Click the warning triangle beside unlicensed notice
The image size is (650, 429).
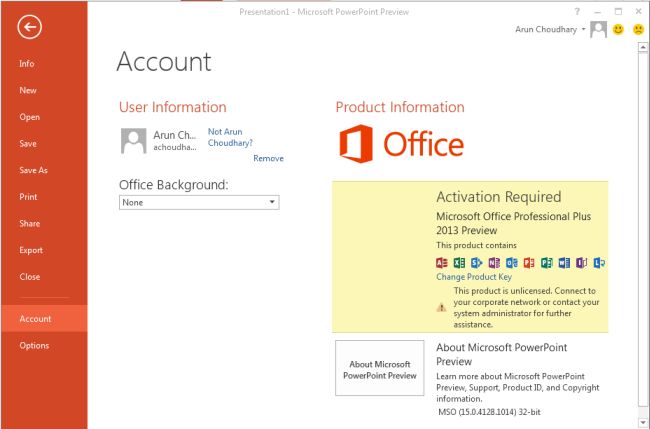pos(441,307)
